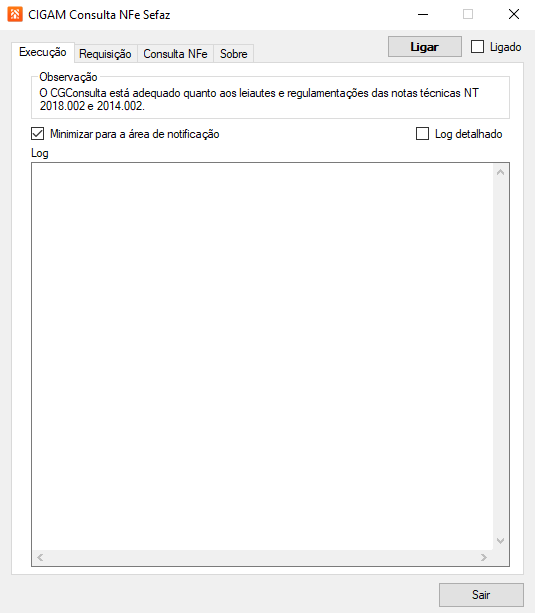Close the CIGAM Consulta NFe Sefaz window
535x613 pixels.
514,14
